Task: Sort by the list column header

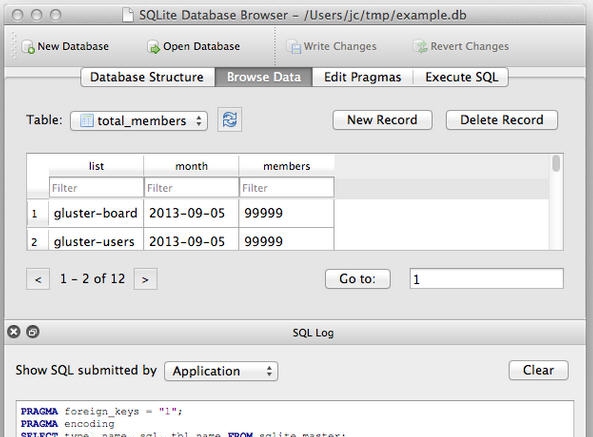Action: (96, 166)
